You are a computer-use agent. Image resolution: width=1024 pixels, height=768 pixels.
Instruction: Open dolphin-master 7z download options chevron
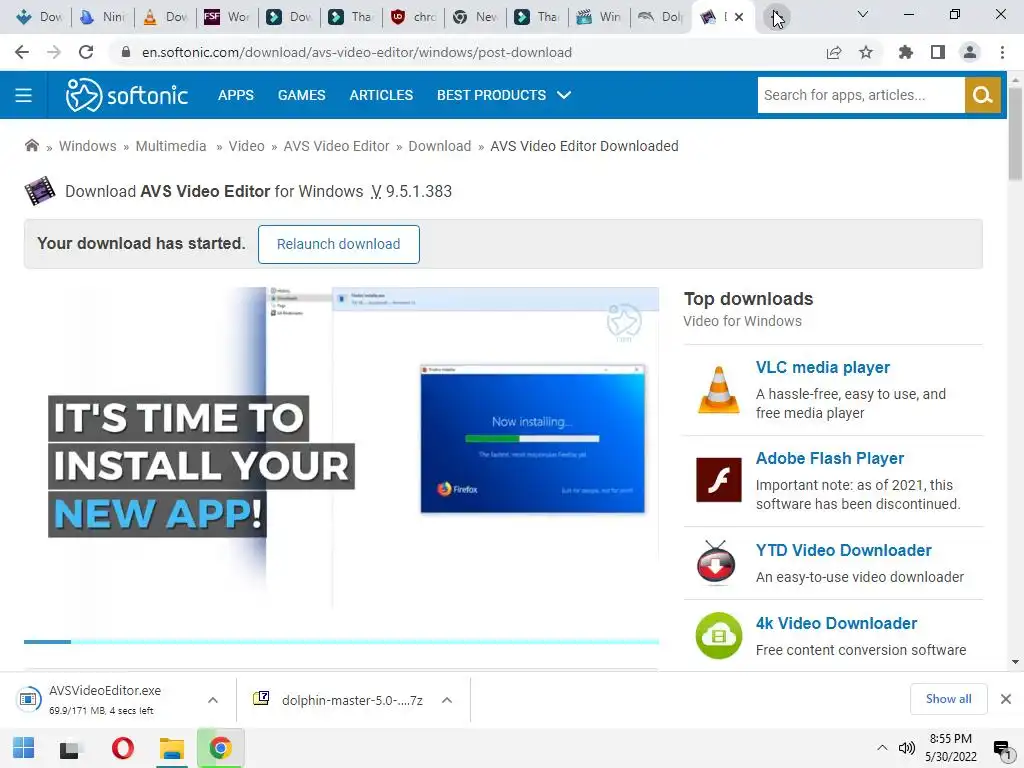click(447, 700)
